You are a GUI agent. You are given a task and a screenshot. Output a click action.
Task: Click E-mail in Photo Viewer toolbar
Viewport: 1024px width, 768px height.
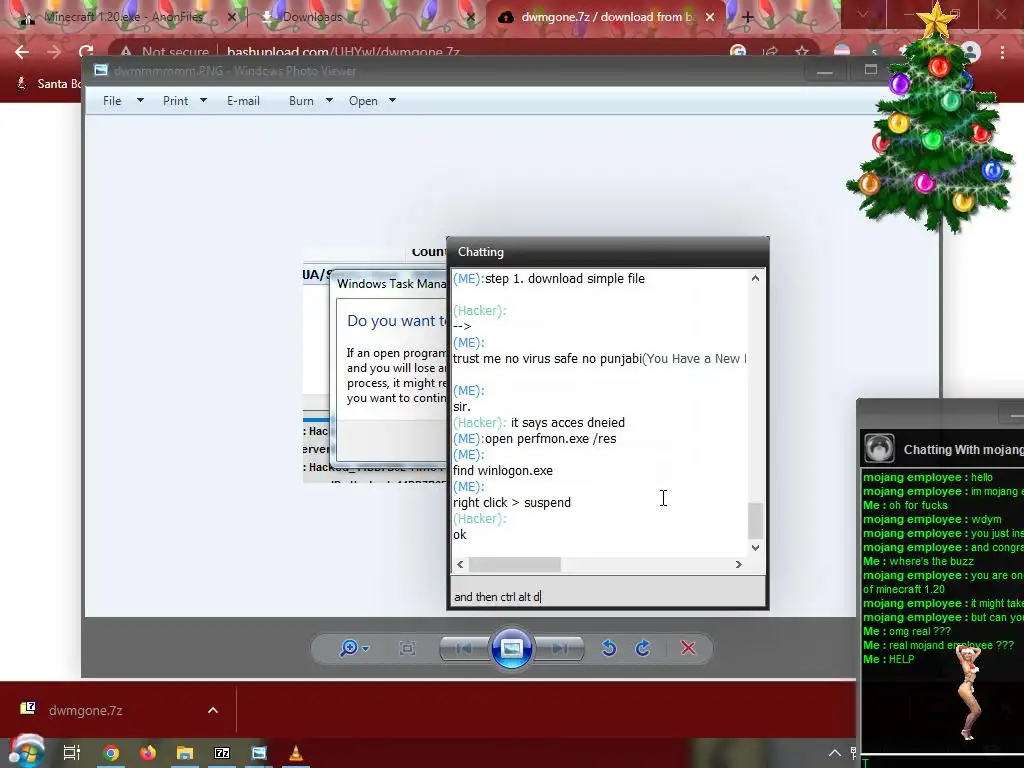point(243,101)
